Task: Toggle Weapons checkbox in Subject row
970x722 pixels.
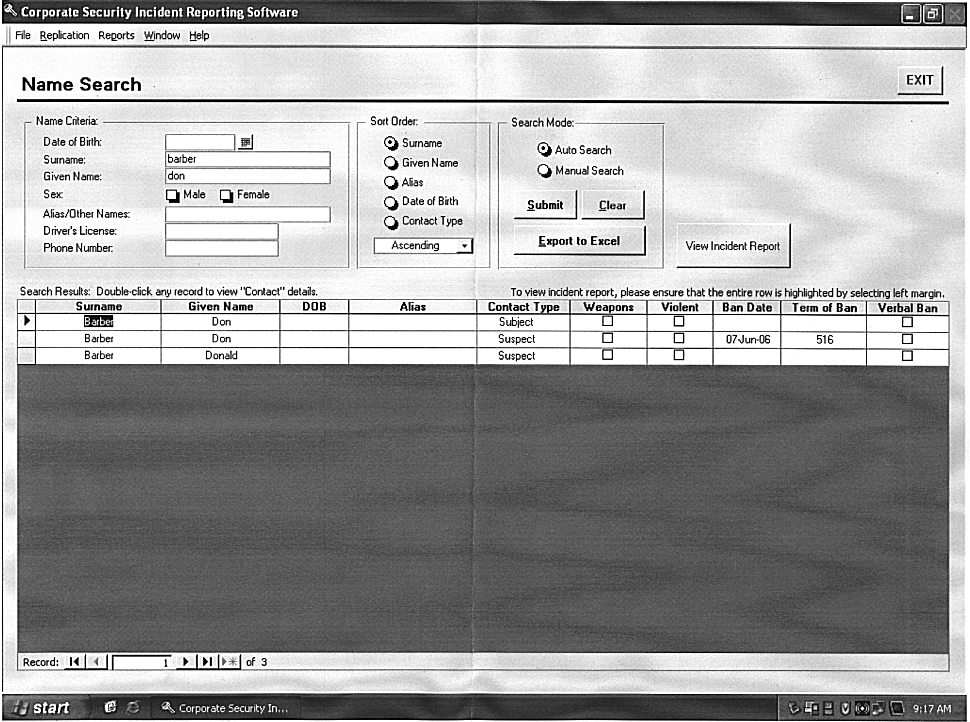Action: [x=607, y=321]
